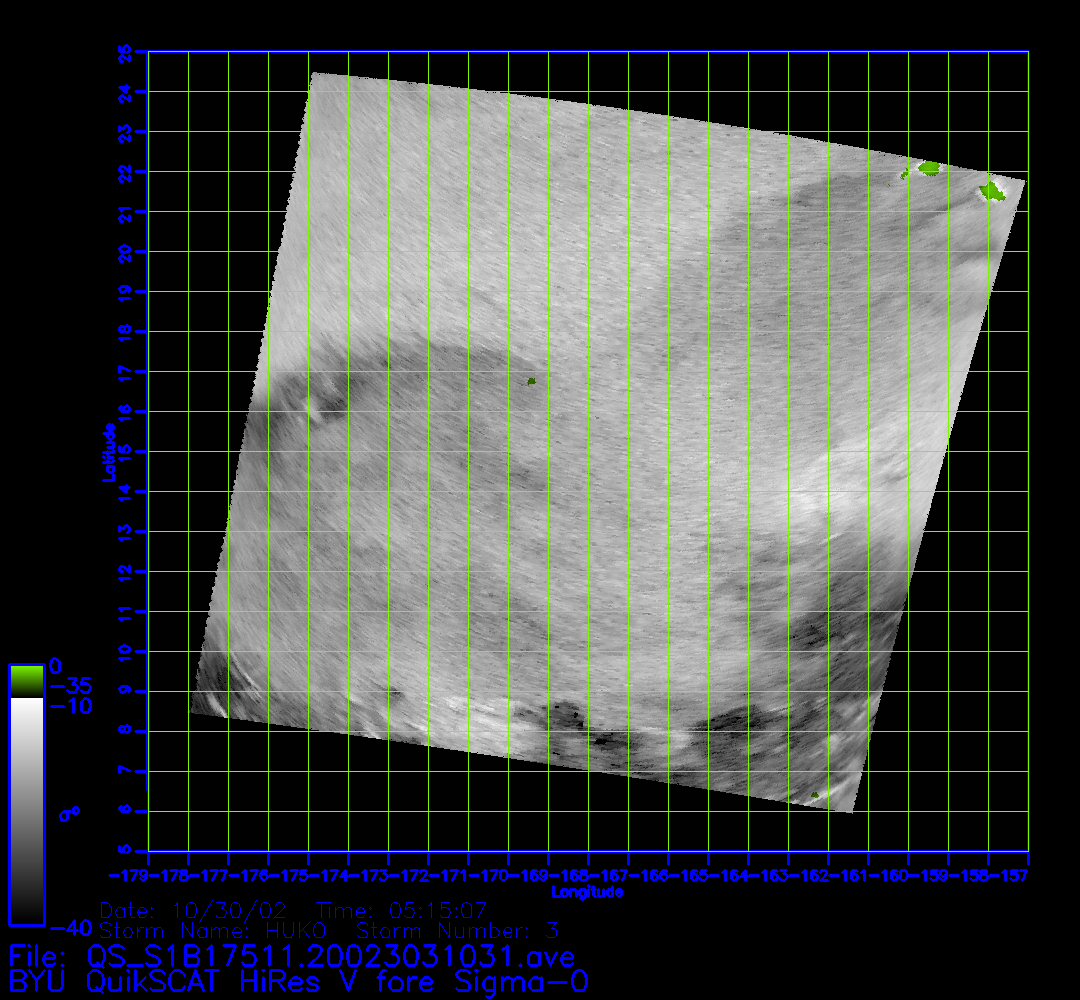
Task: Click the green island near longitude -157
Action: 992,190
